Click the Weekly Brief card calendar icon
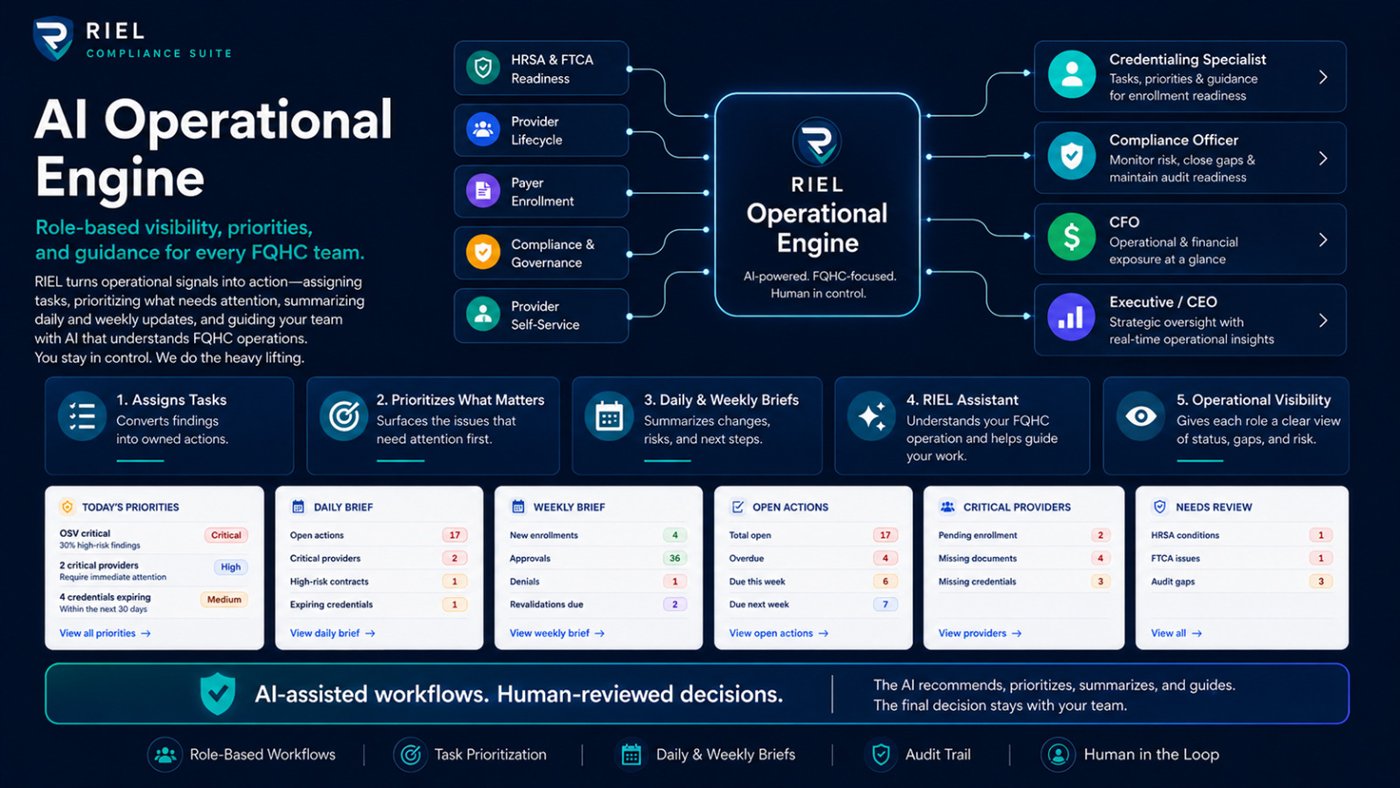The width and height of the screenshot is (1400, 788). point(517,507)
